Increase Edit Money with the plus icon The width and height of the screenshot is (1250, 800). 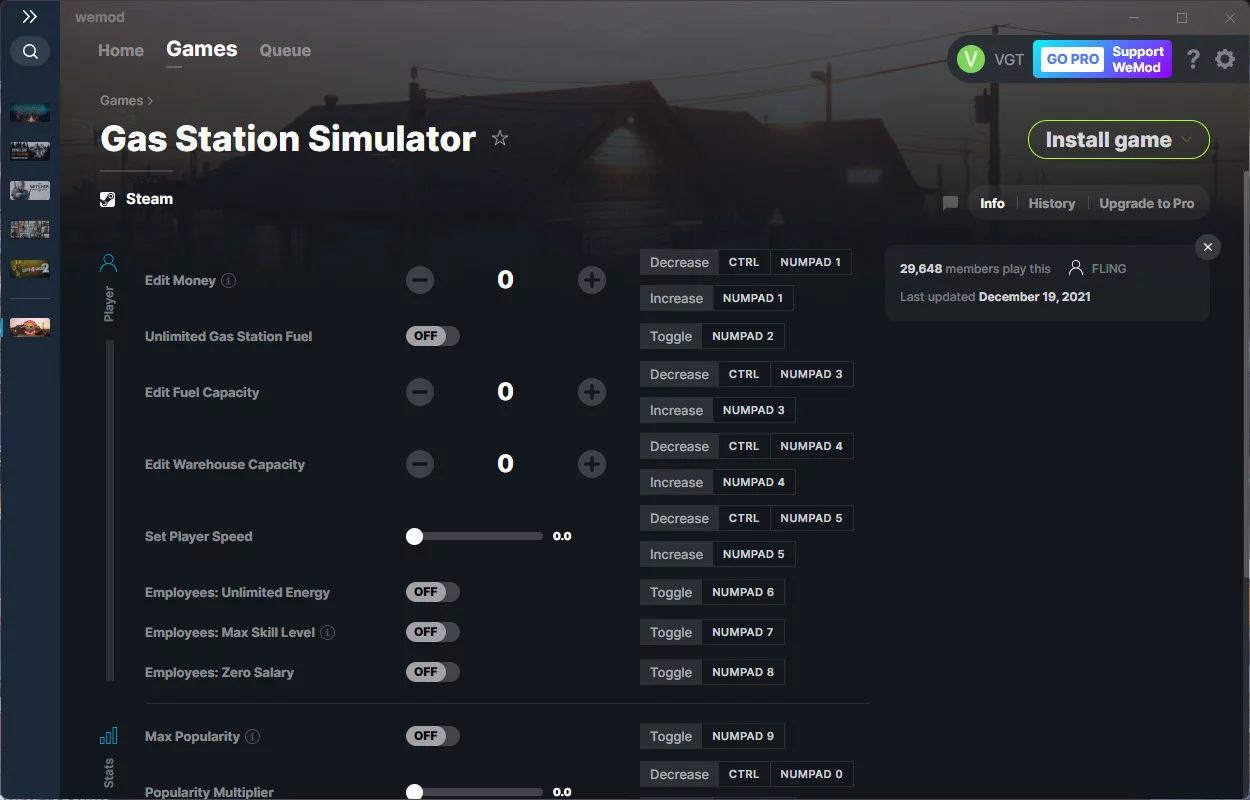pos(592,280)
